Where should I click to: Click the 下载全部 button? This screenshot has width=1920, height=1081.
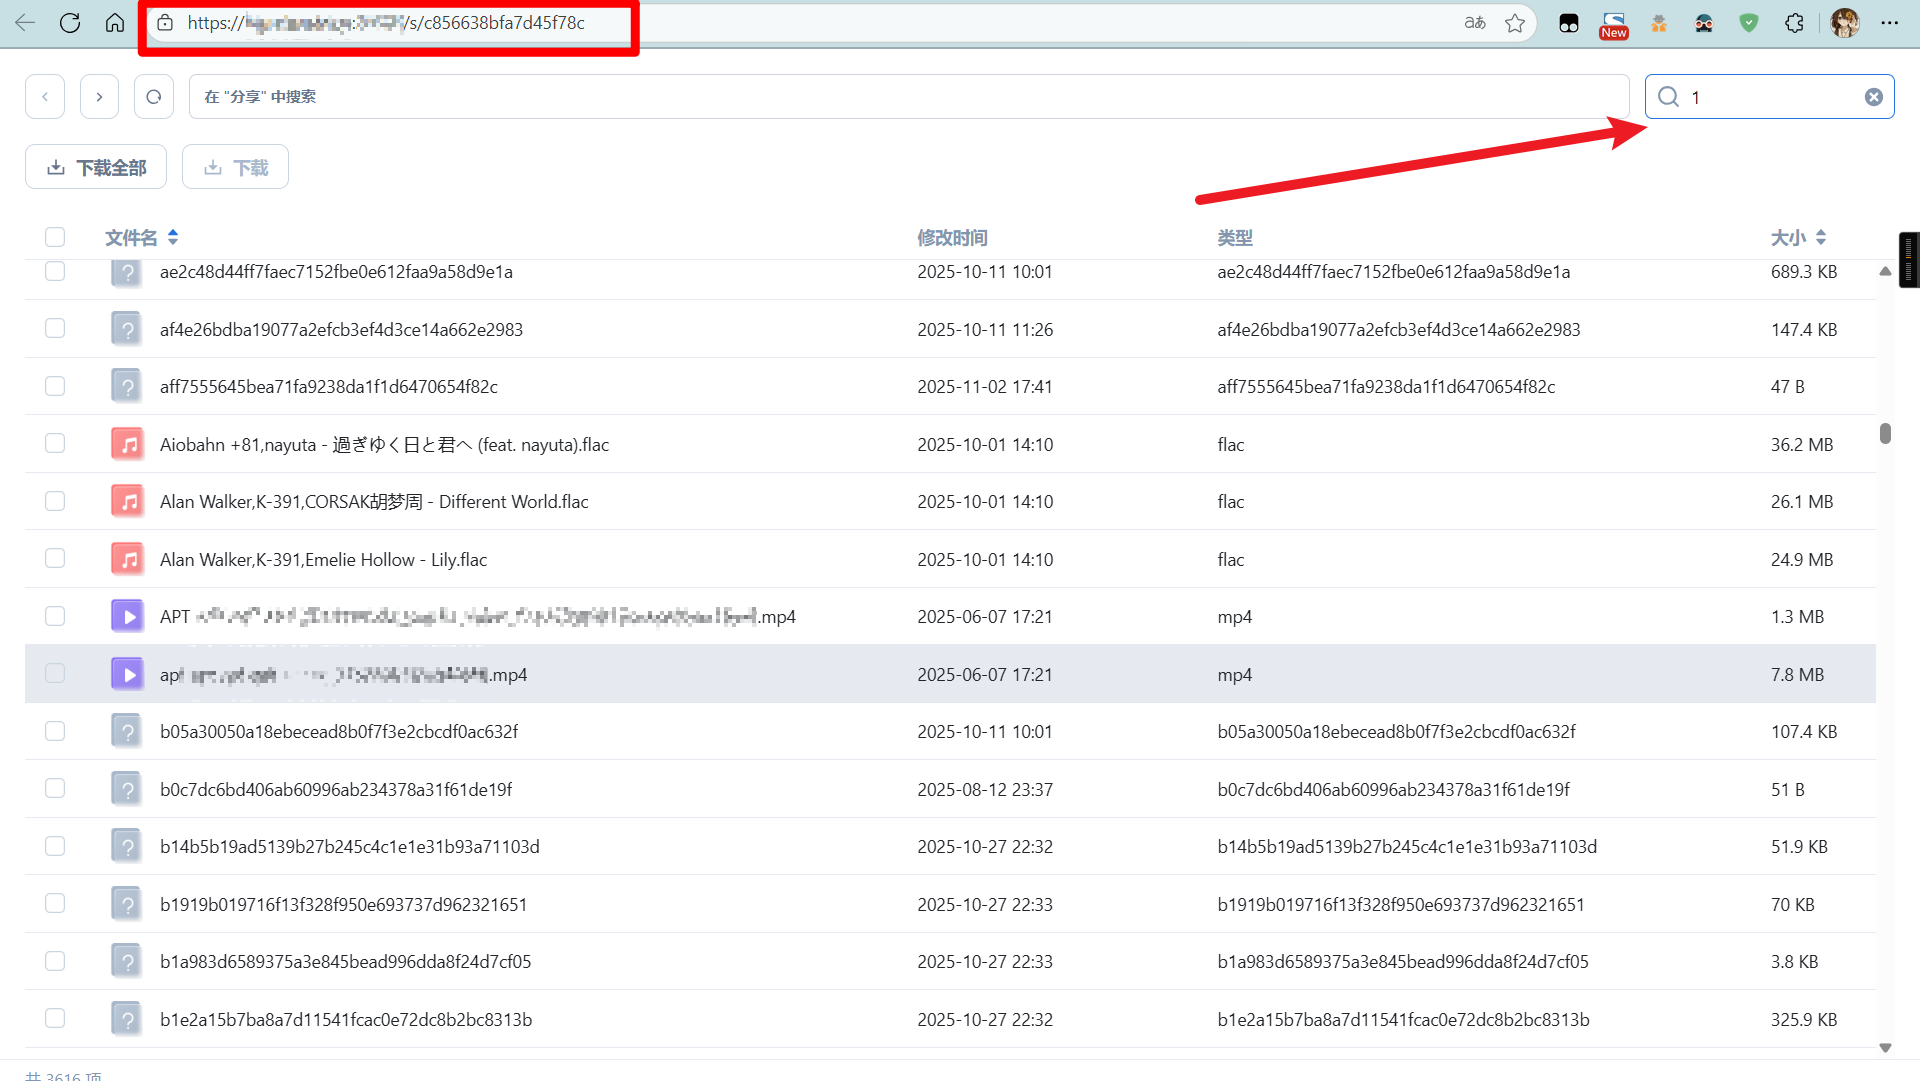[96, 167]
